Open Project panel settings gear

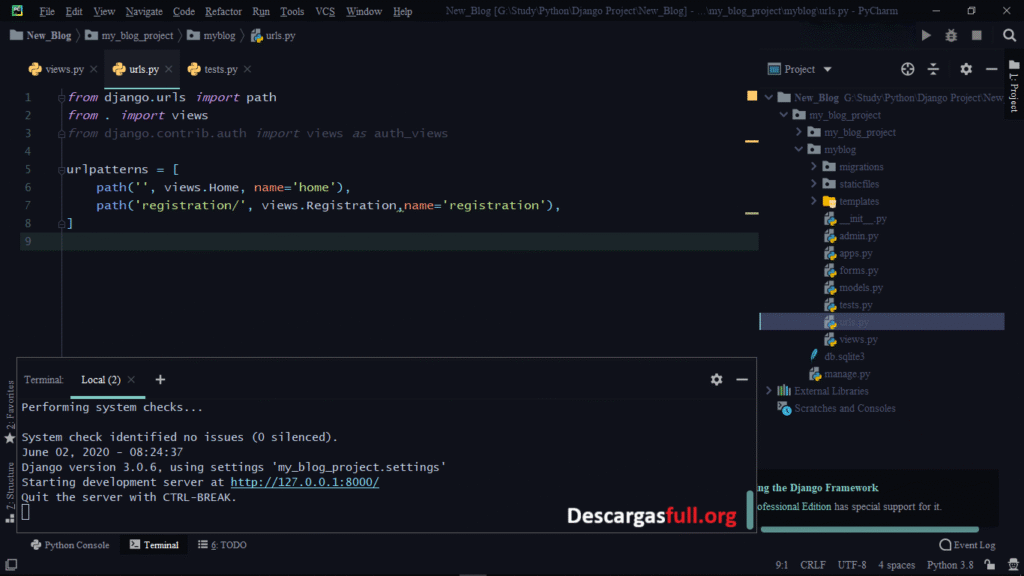coord(966,69)
